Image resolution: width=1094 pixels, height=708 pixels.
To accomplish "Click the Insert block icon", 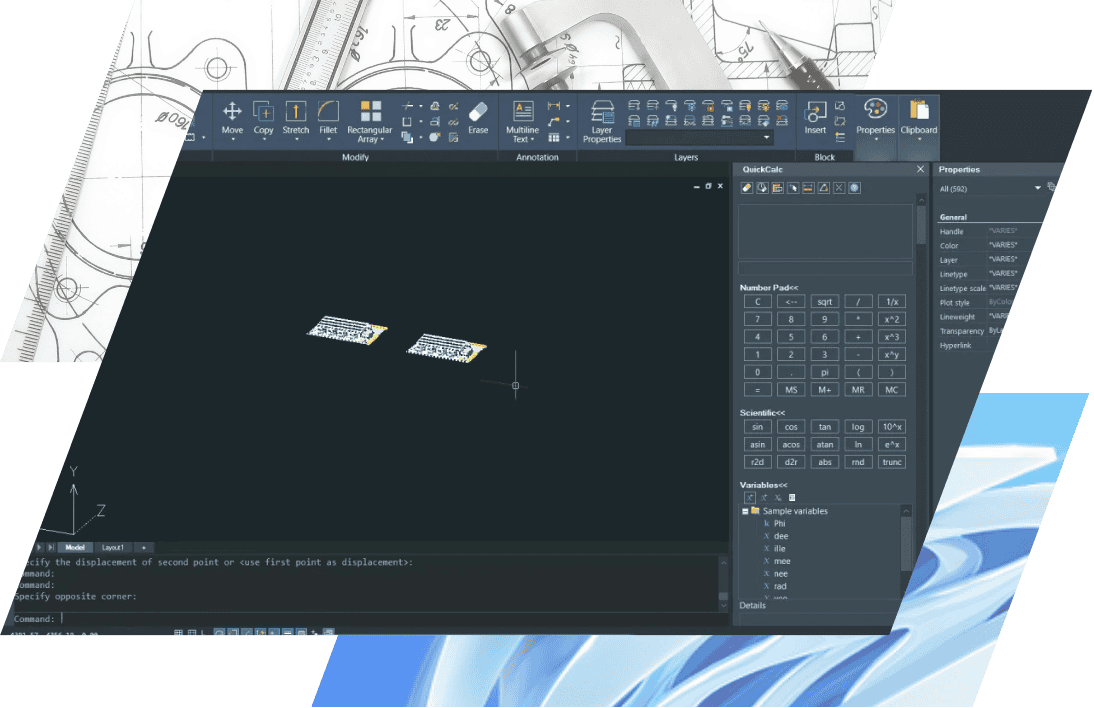I will pos(815,118).
